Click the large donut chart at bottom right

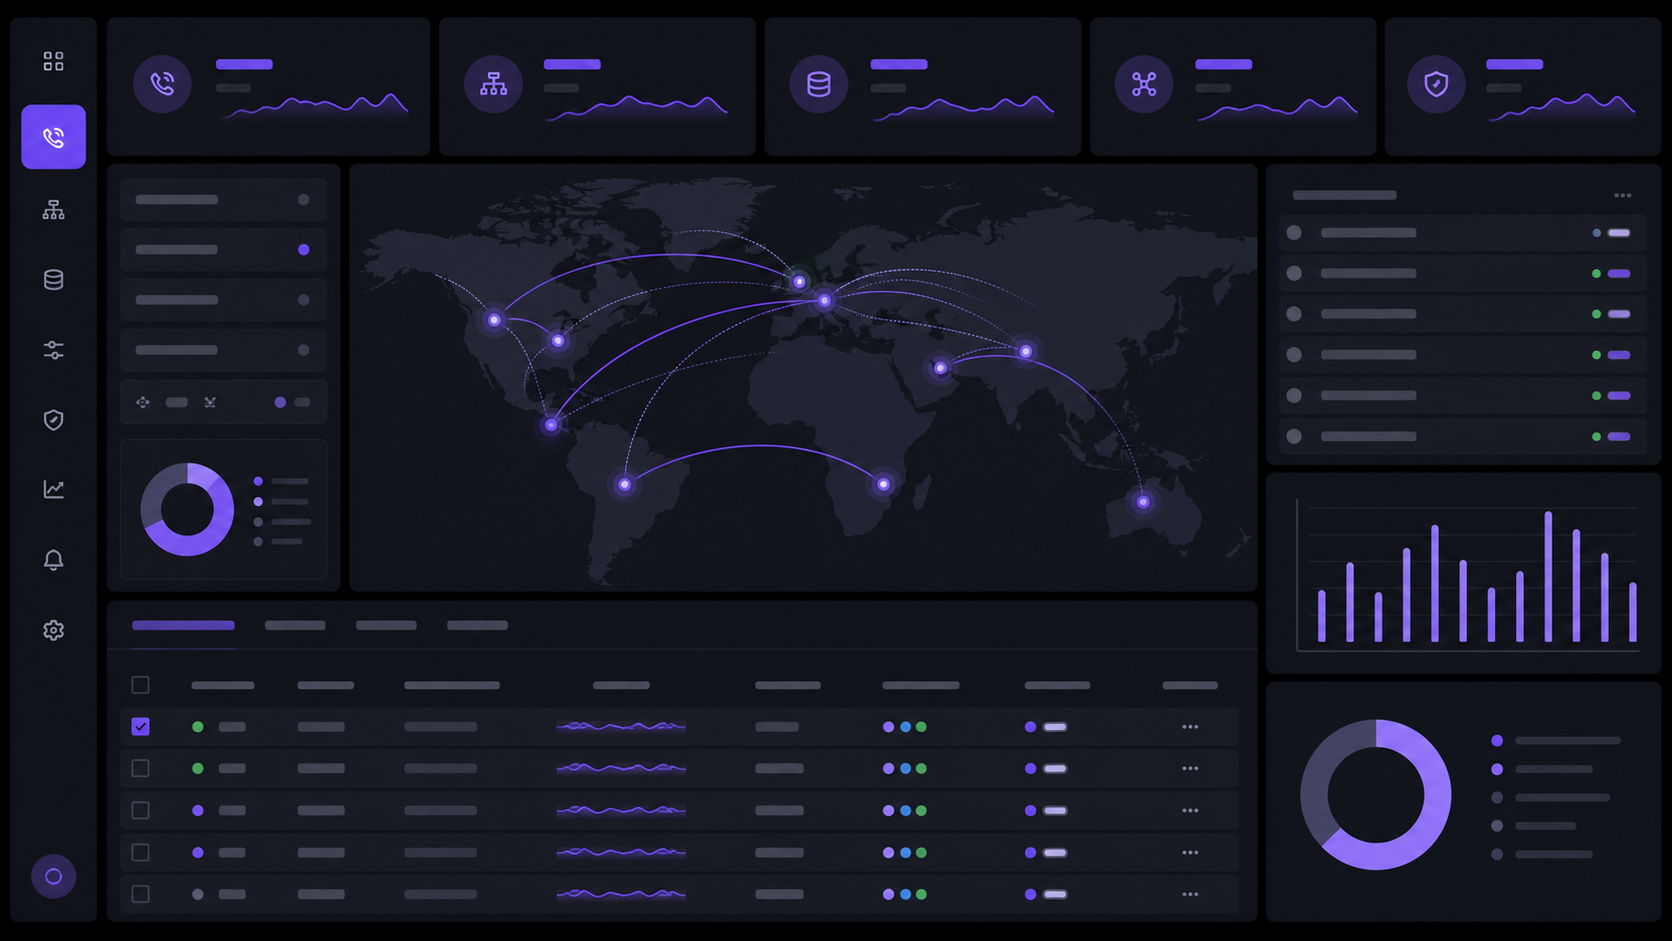pos(1376,795)
